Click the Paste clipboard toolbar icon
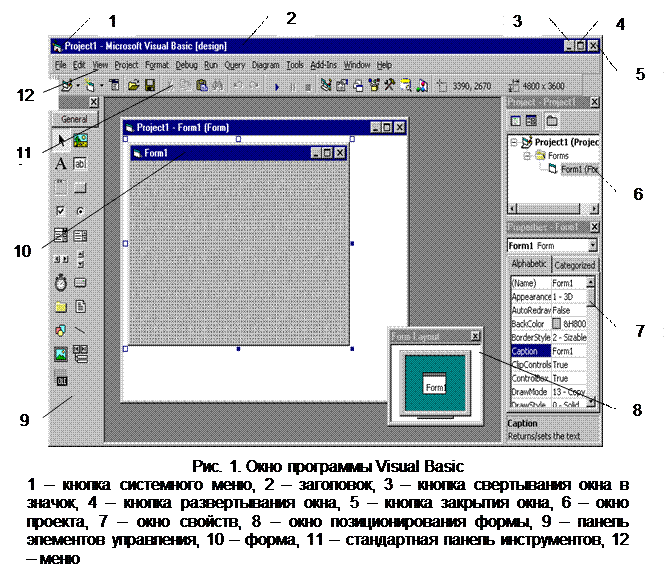Image resolution: width=665 pixels, height=578 pixels. coord(202,86)
